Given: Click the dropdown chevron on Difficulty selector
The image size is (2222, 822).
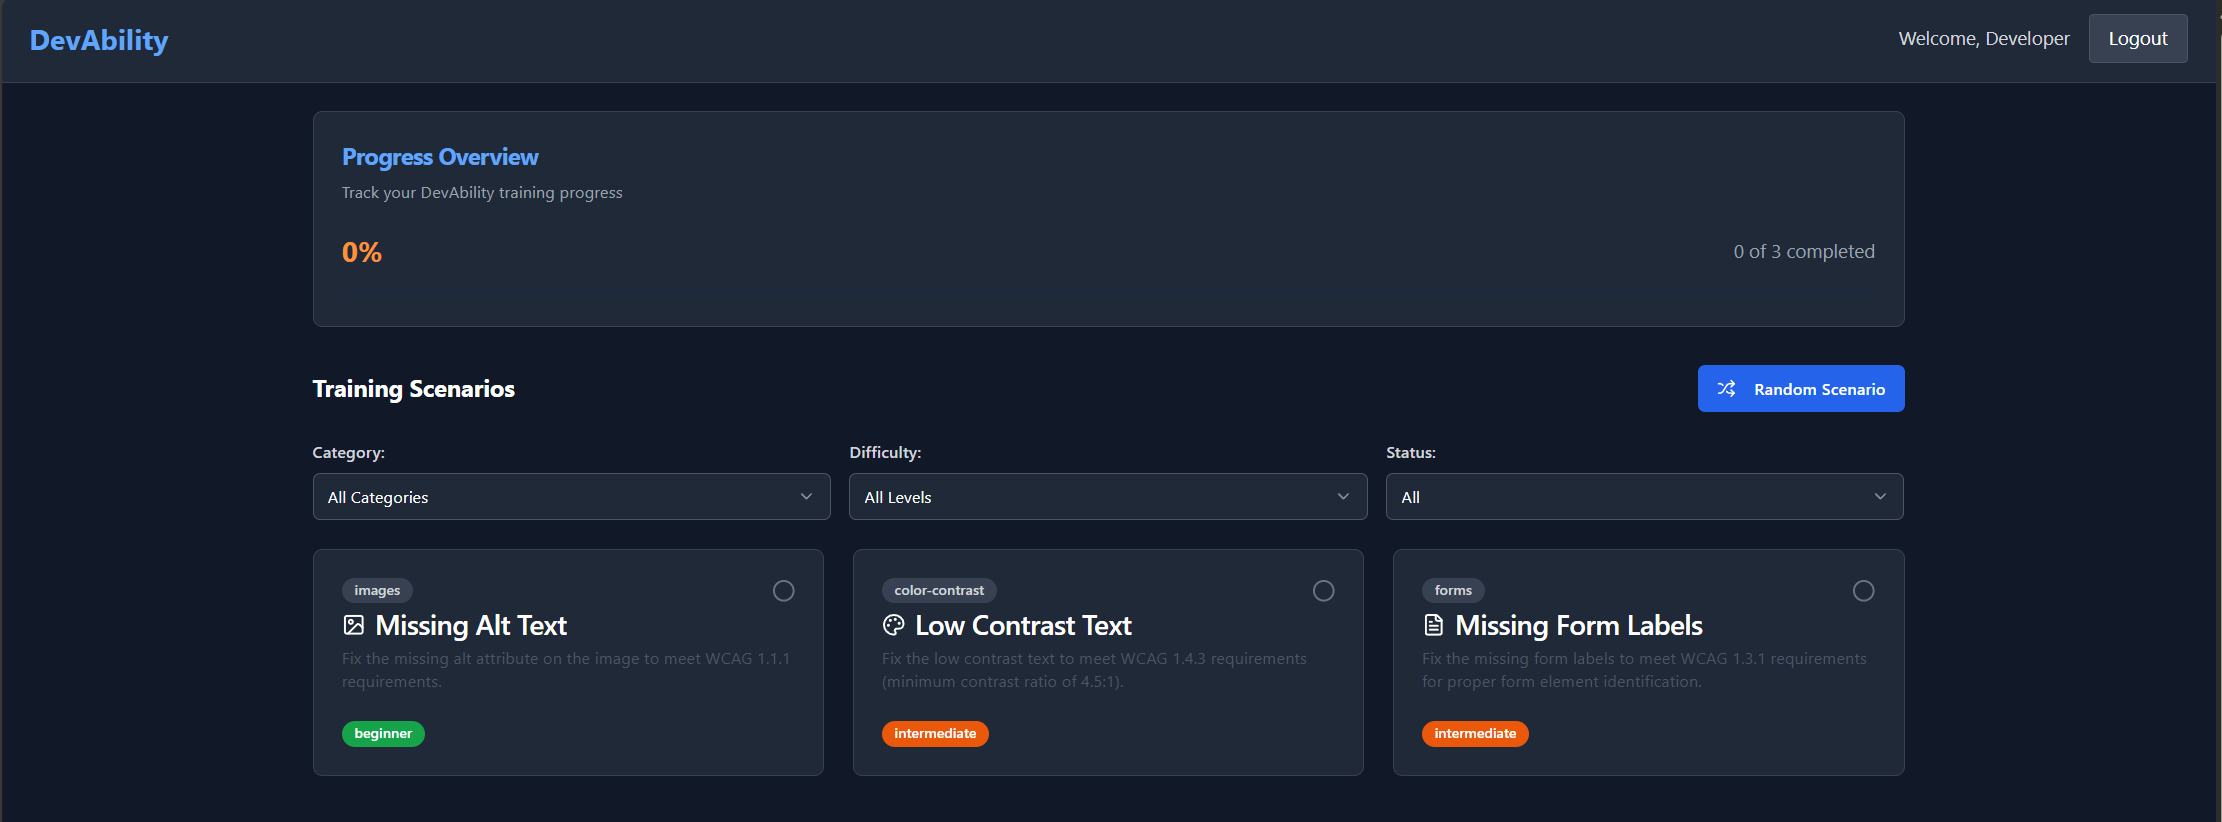Looking at the screenshot, I should click(1343, 496).
